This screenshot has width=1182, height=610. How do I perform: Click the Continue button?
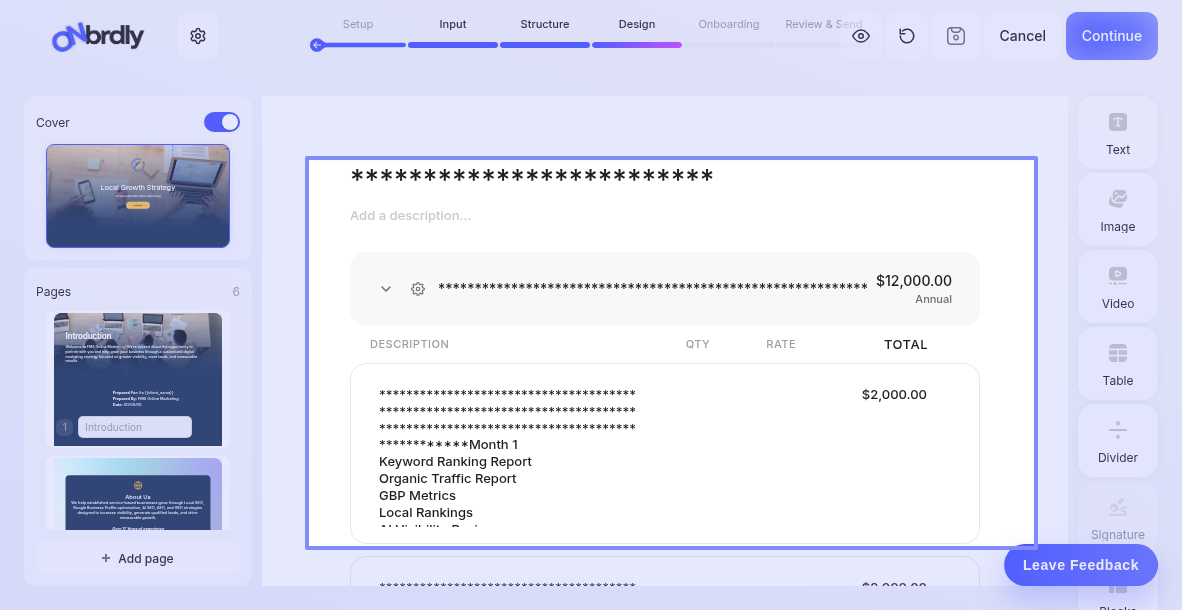point(1112,36)
